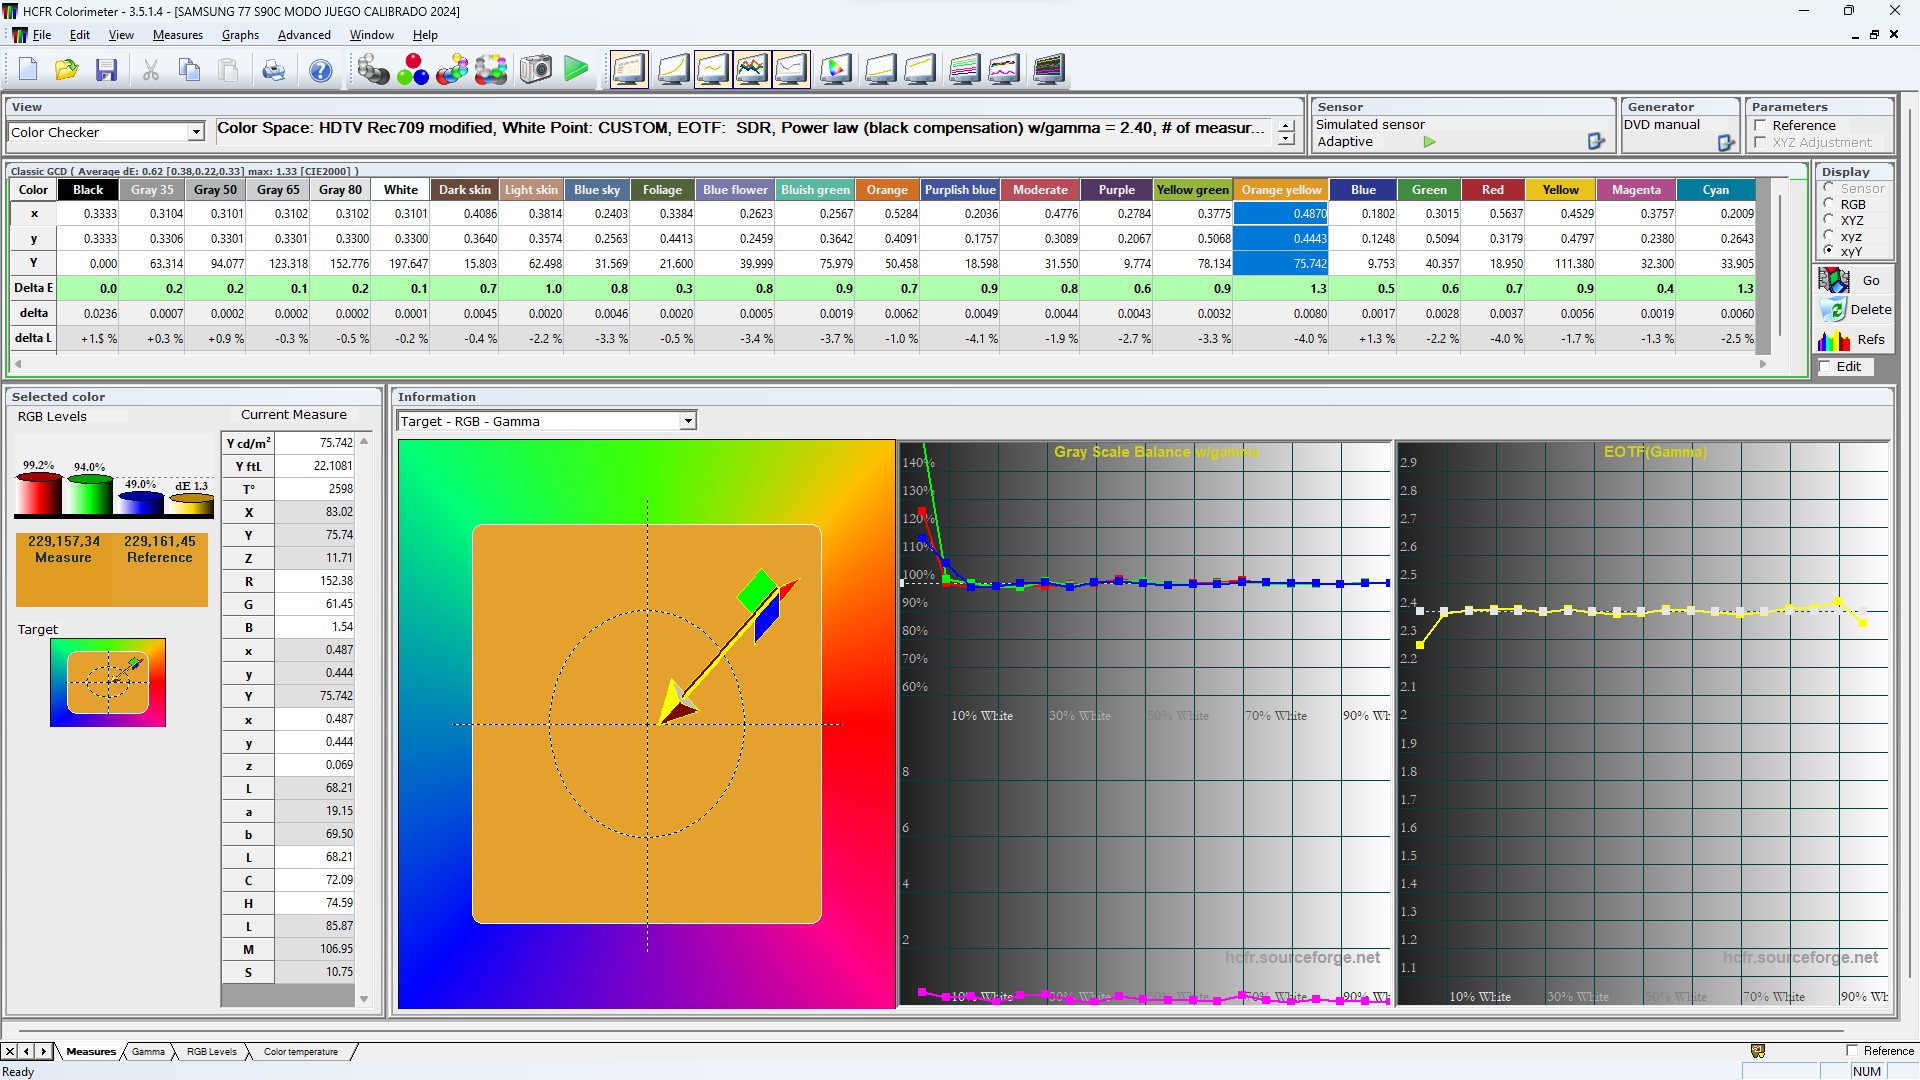
Task: Click the generator configure icon
Action: (1726, 143)
